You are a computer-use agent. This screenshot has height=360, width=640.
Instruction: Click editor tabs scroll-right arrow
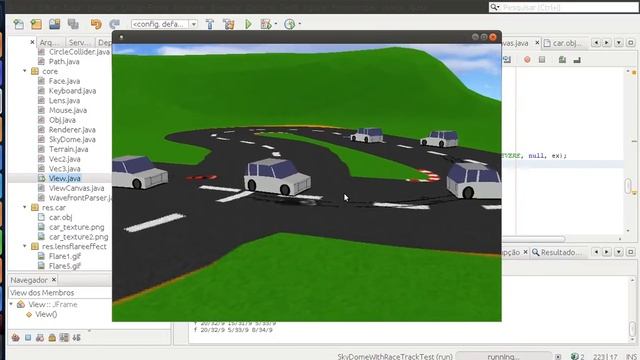click(x=607, y=43)
